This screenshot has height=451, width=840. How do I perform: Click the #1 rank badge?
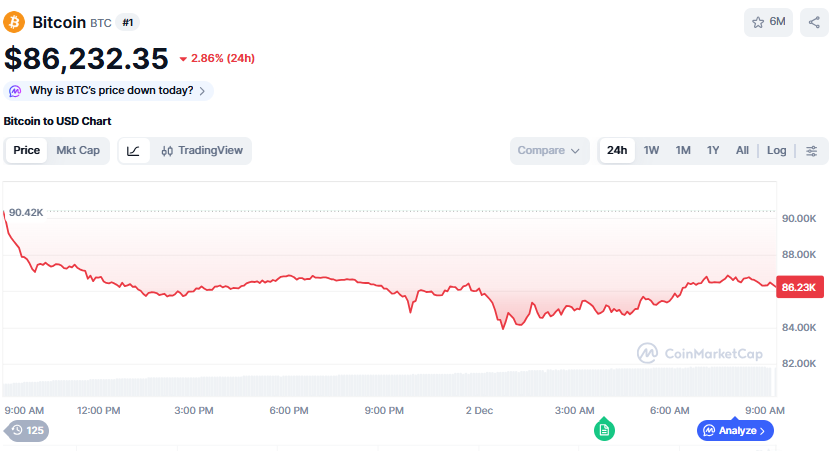click(127, 22)
